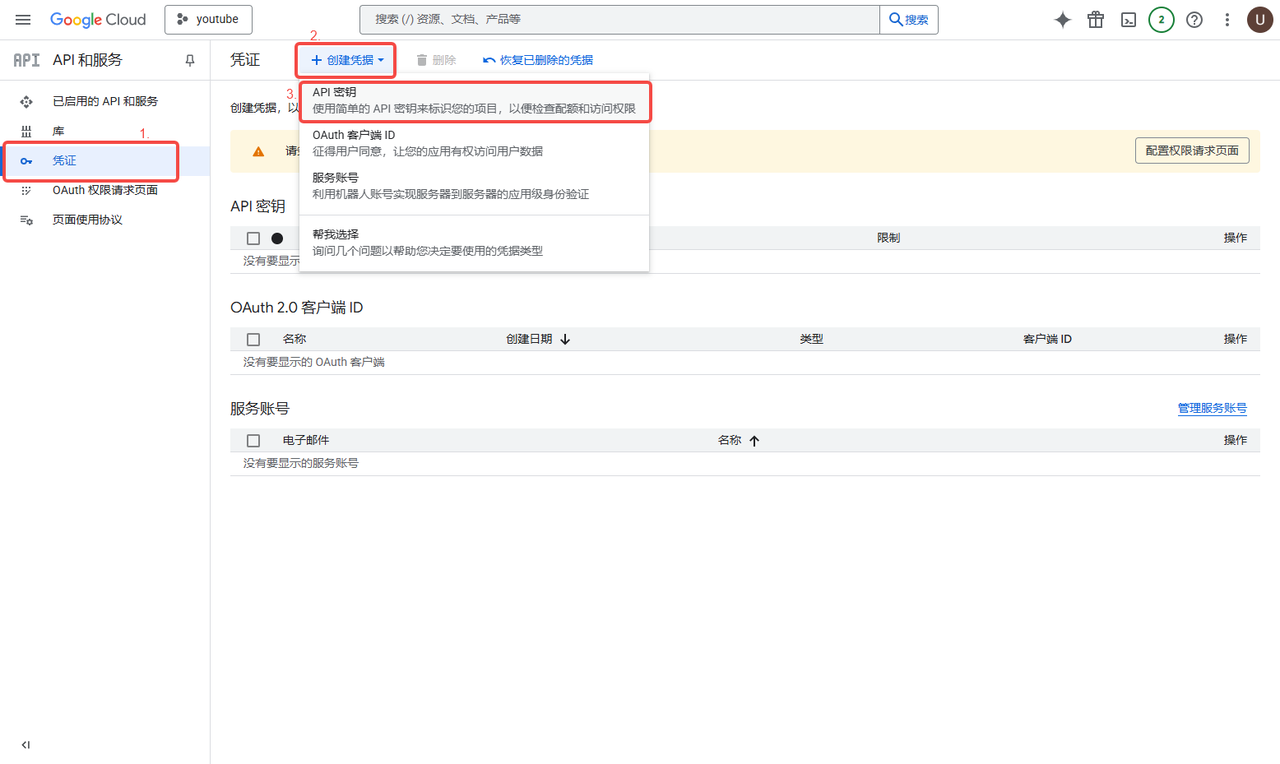Tick the 服务账号 table select-all checkbox

[253, 440]
